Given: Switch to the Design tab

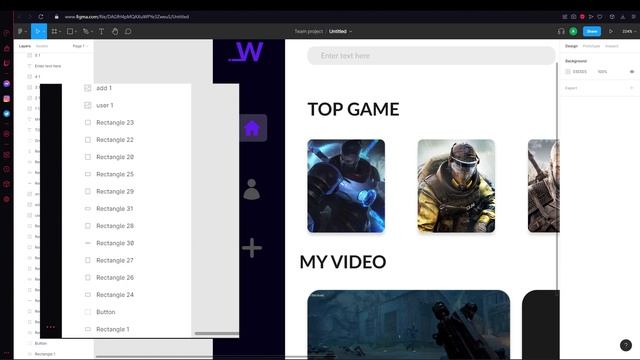Looking at the screenshot, I should (x=571, y=46).
